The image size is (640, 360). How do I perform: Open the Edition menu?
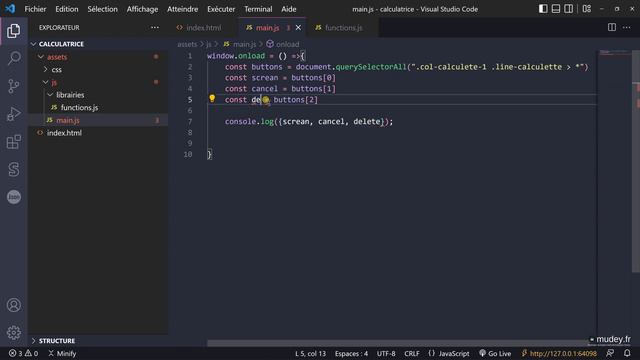click(x=67, y=9)
